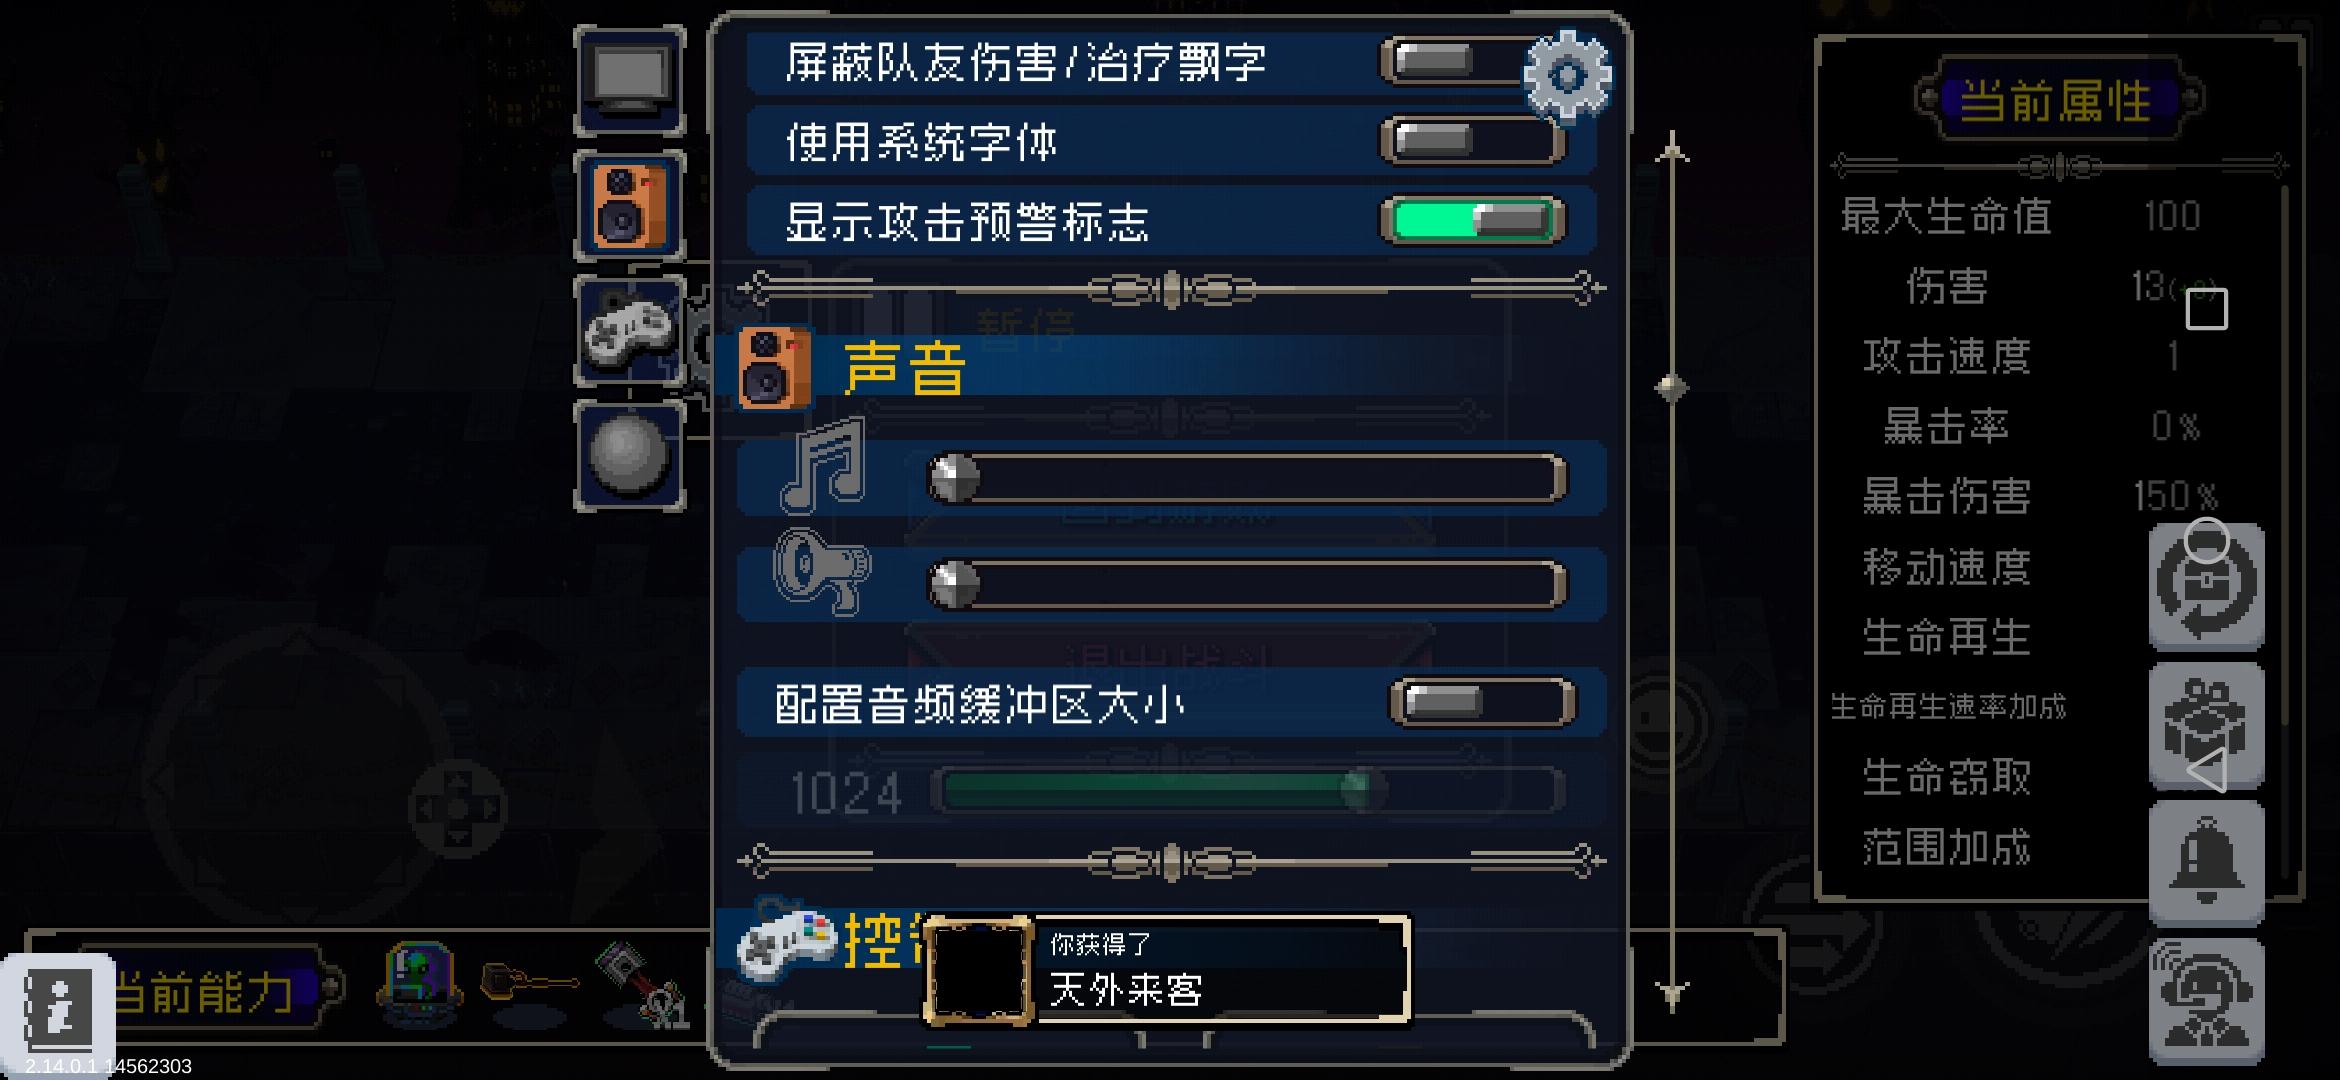Enable 使用系统字体 toggle
2340x1080 pixels.
[1472, 140]
